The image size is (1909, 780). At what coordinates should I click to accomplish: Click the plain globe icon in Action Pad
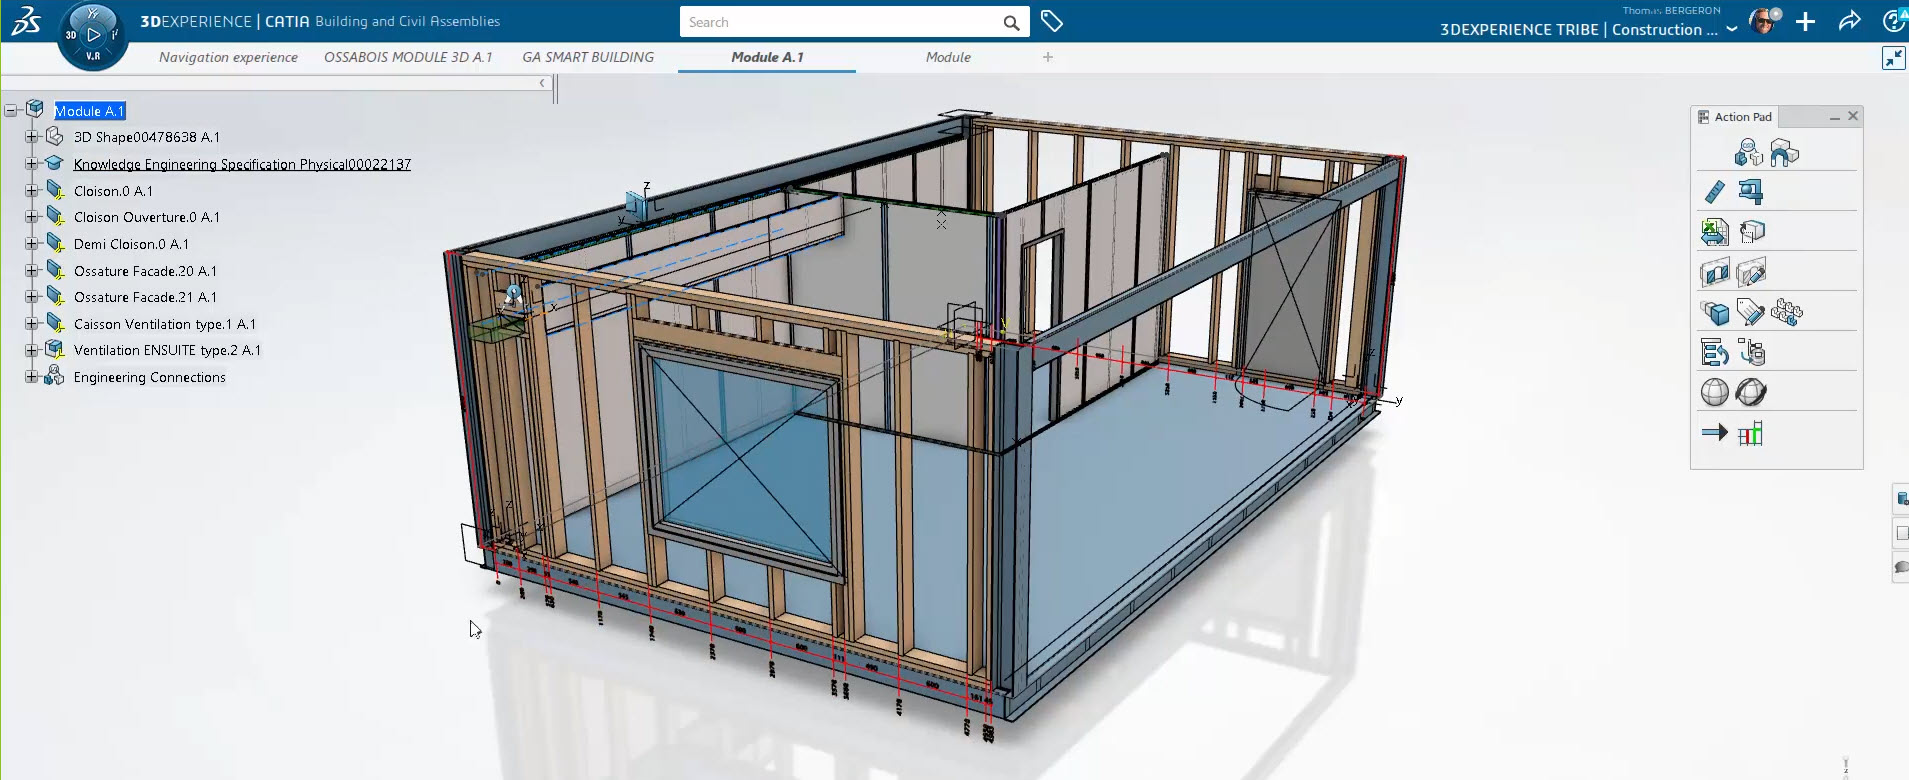tap(1714, 392)
